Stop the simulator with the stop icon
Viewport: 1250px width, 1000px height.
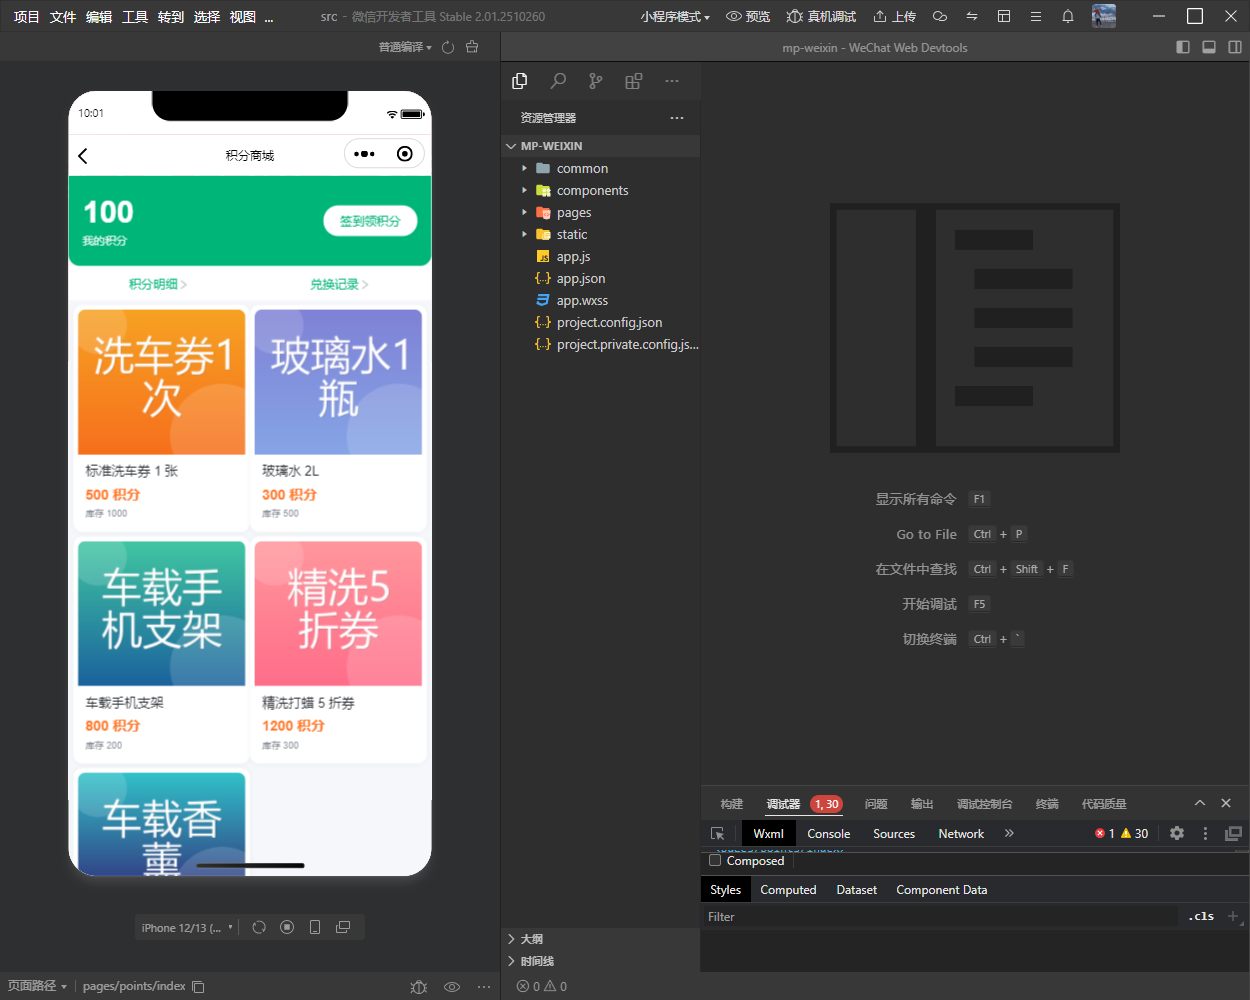click(x=287, y=927)
